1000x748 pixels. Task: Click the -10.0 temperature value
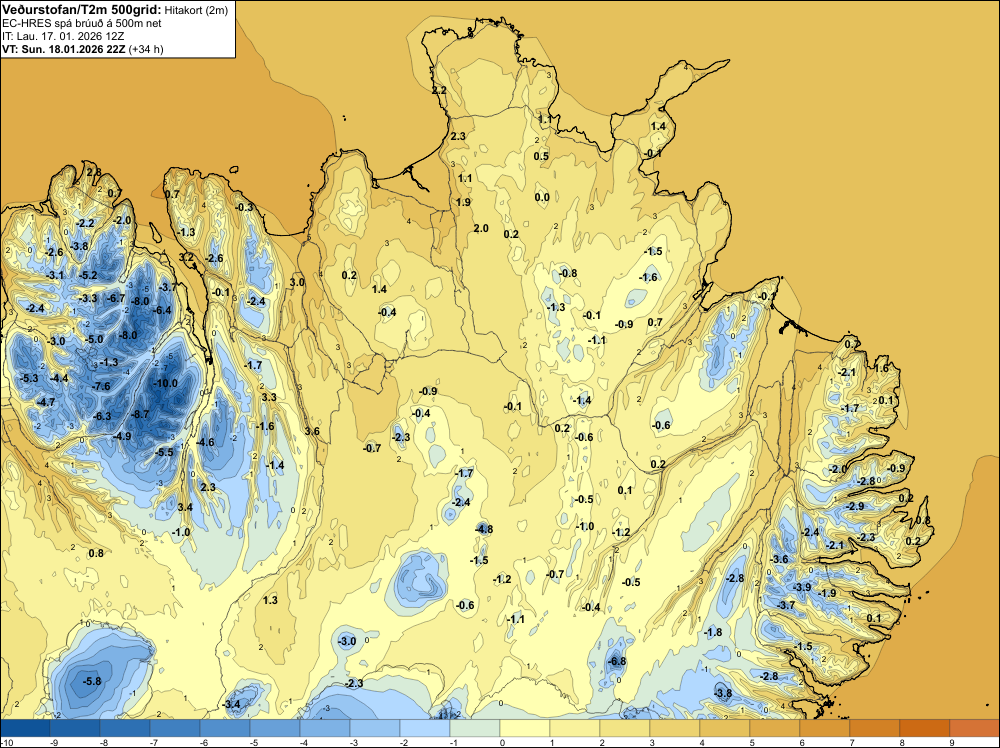pyautogui.click(x=165, y=383)
